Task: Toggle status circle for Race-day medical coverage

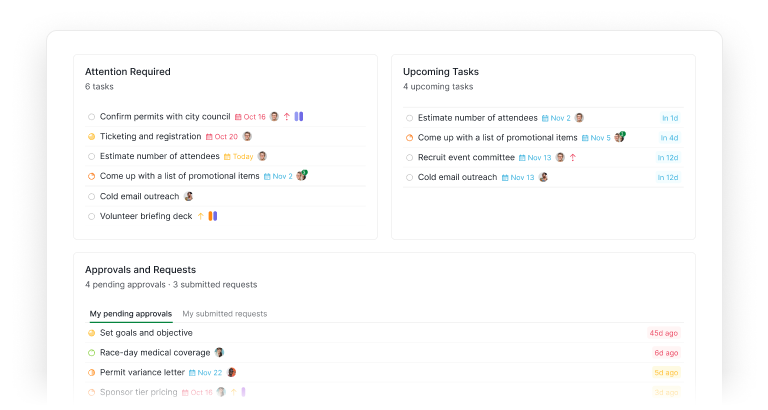Action: [91, 353]
